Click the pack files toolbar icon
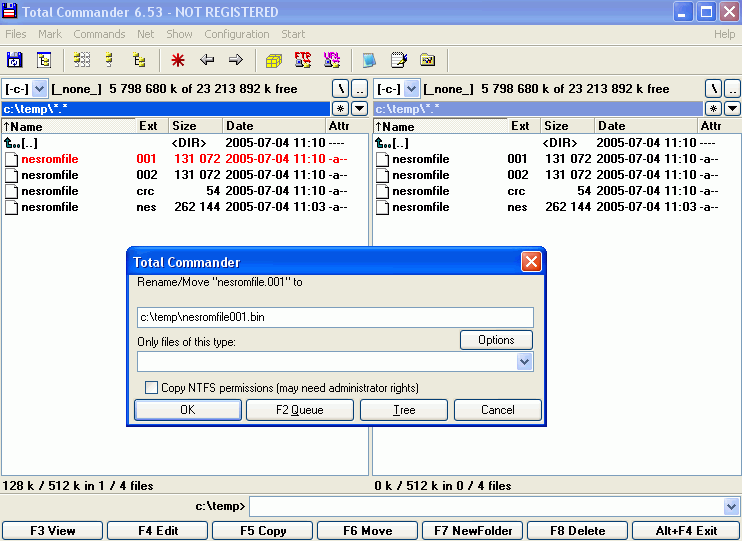This screenshot has height=541, width=742. click(274, 60)
